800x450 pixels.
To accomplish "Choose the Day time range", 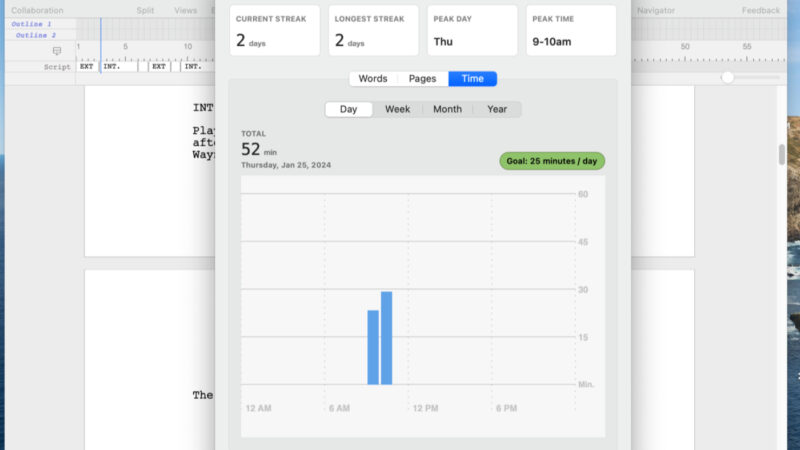I will (348, 109).
